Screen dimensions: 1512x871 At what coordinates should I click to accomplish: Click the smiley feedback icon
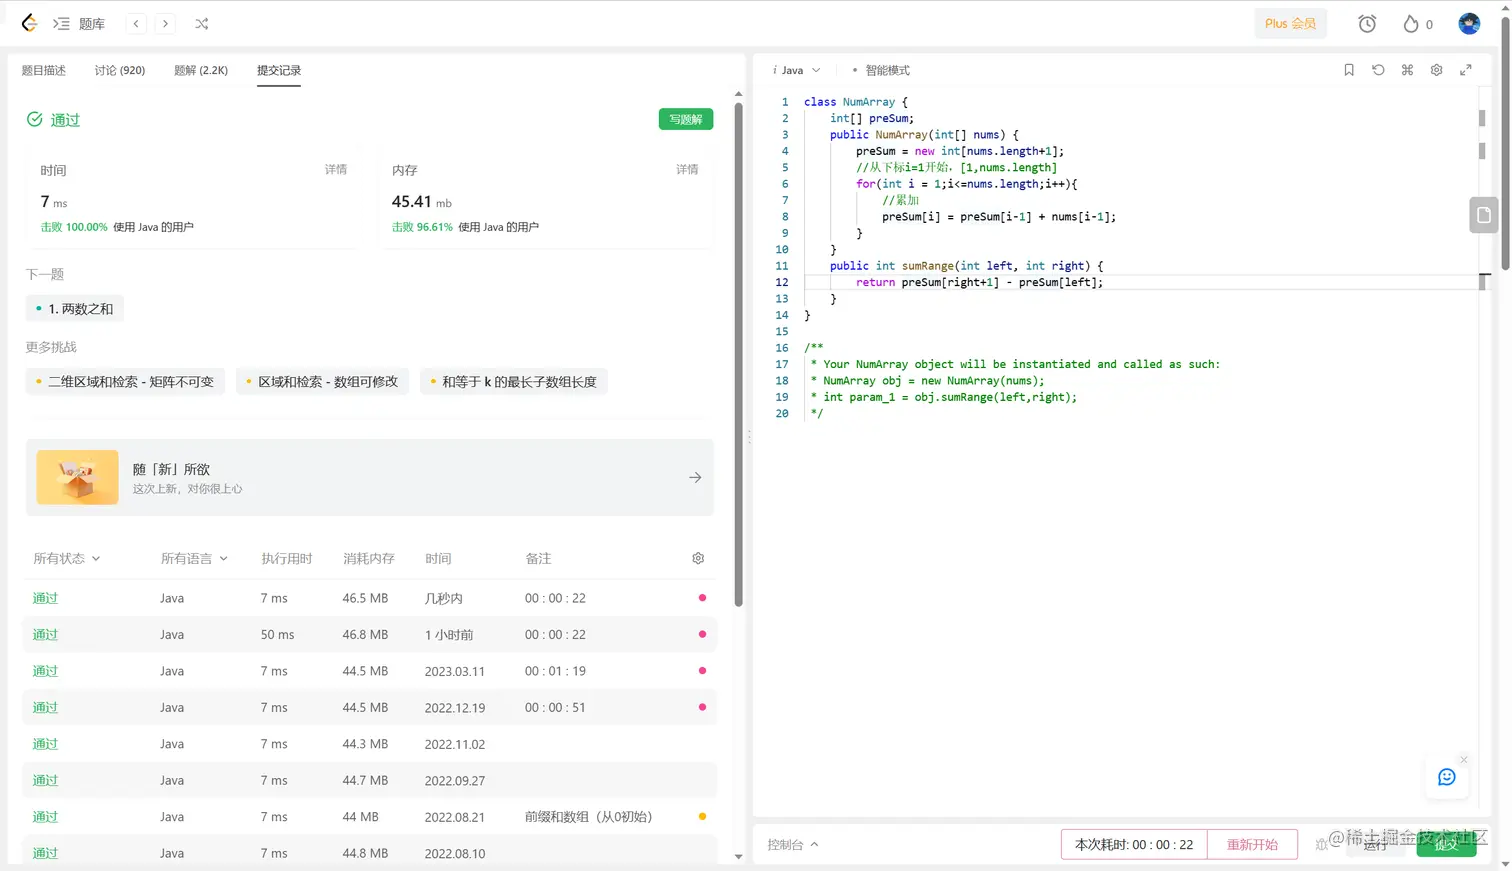pyautogui.click(x=1447, y=777)
